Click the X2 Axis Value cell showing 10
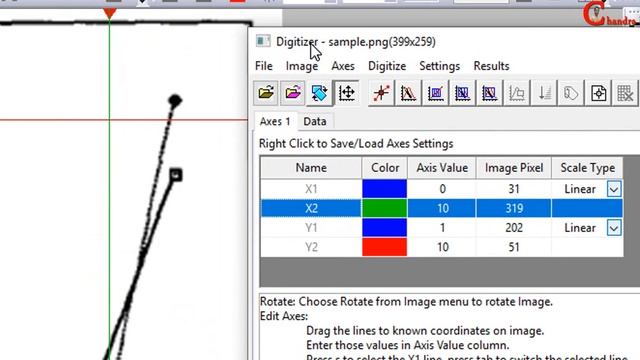 click(442, 209)
